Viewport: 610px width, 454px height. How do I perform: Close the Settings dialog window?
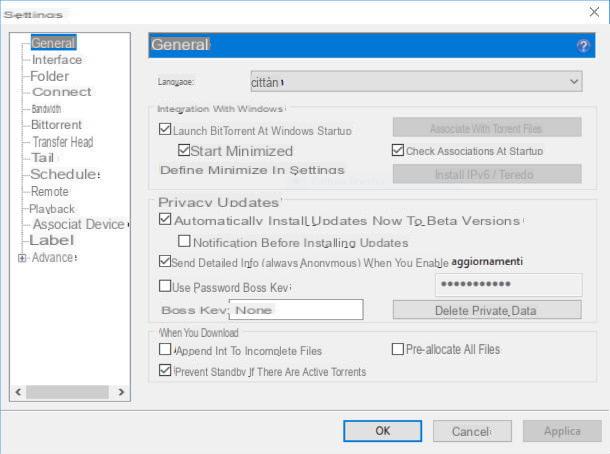coord(594,12)
